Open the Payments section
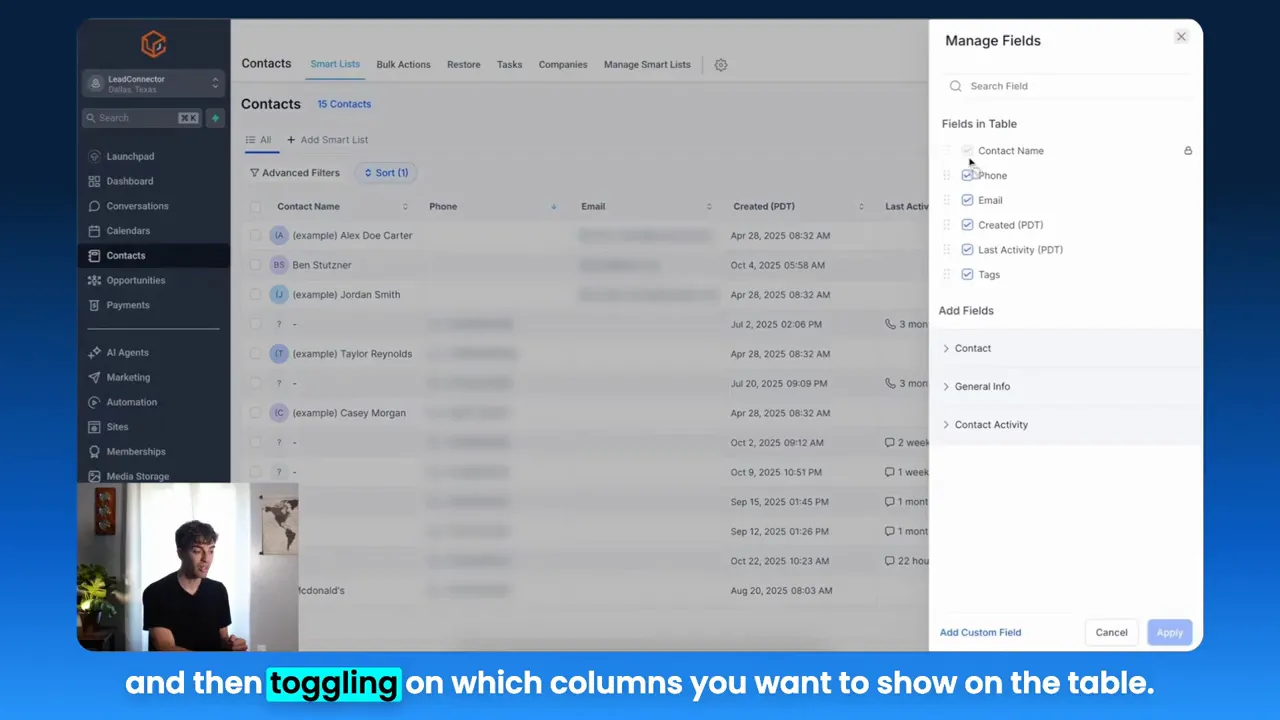The width and height of the screenshot is (1280, 720). (127, 305)
